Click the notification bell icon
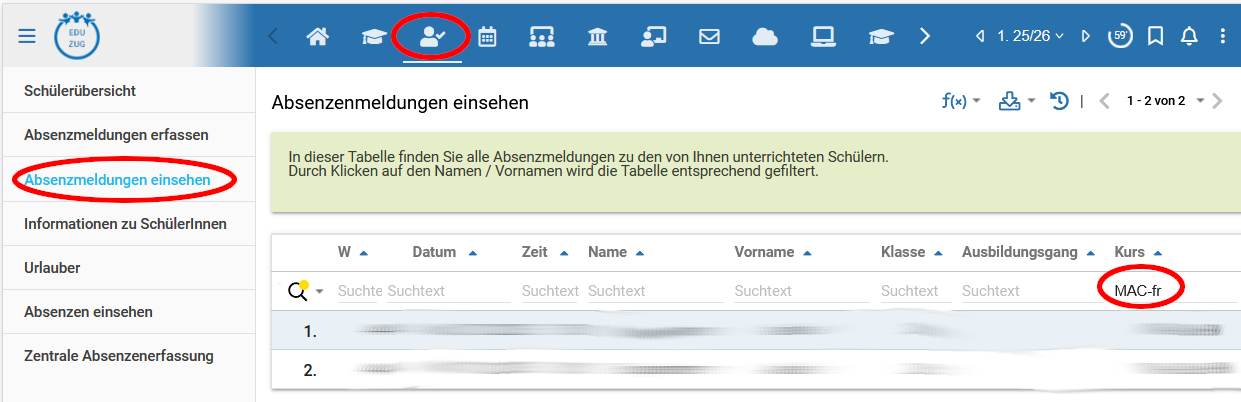 coord(1189,37)
